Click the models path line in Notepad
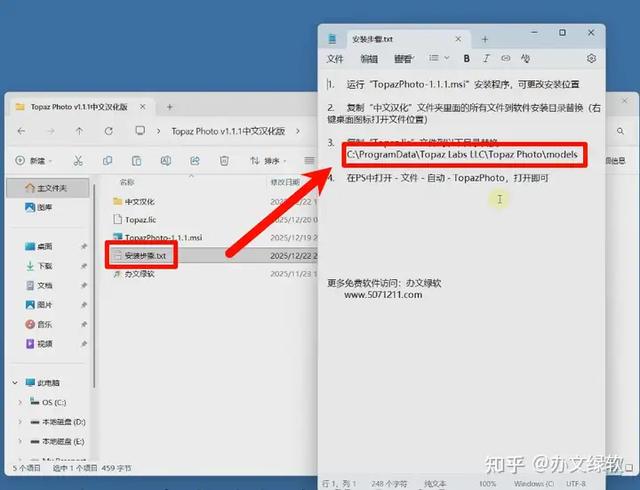 coord(462,155)
